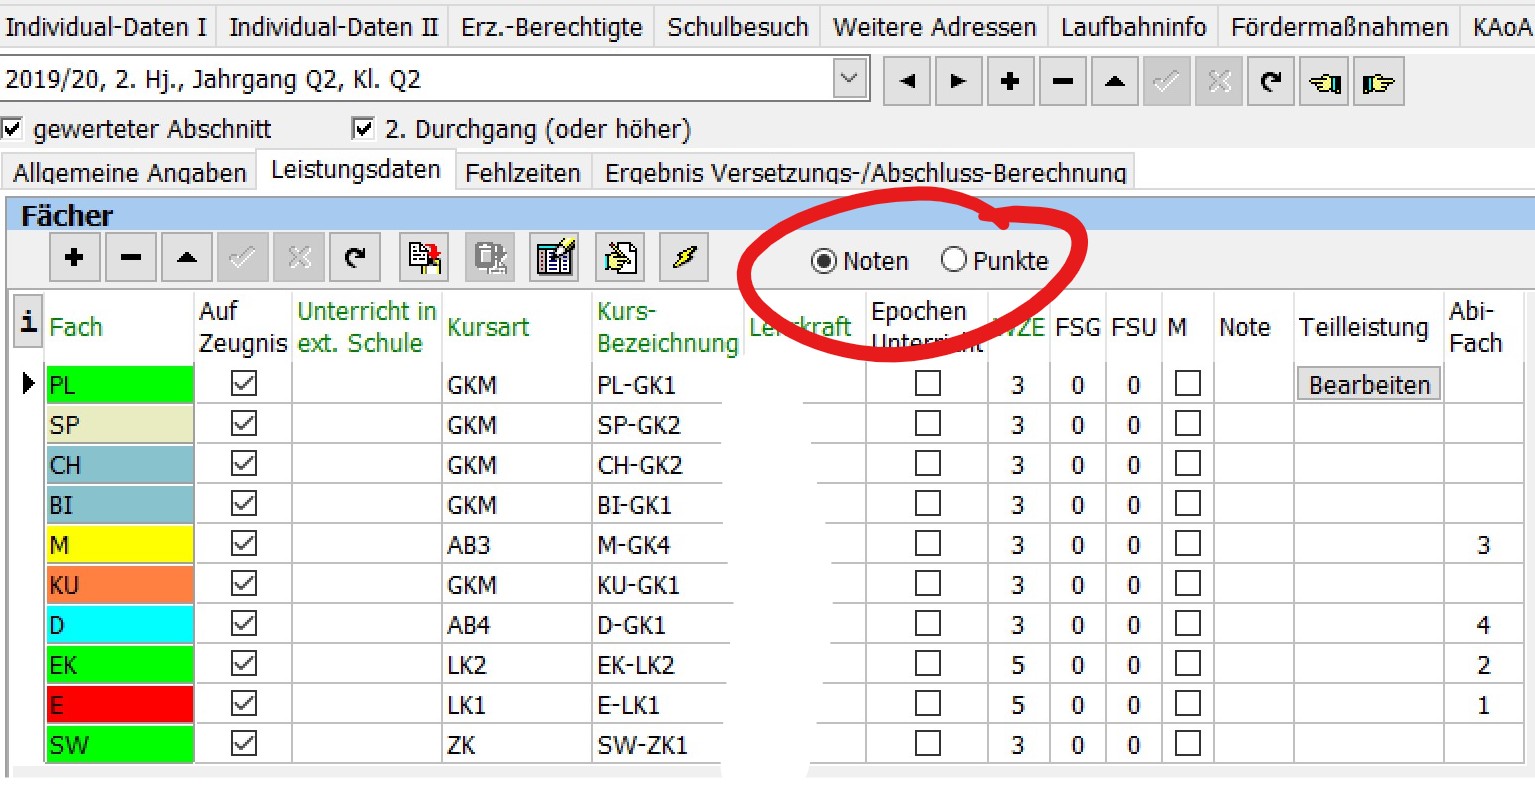Enable Epochen Unterricht checkbox for PL row
The height and width of the screenshot is (801, 1535).
coord(928,384)
